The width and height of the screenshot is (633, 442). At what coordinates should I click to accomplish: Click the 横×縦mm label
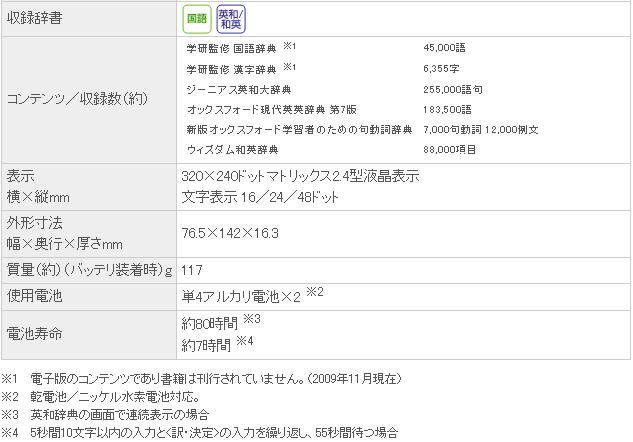[38, 197]
